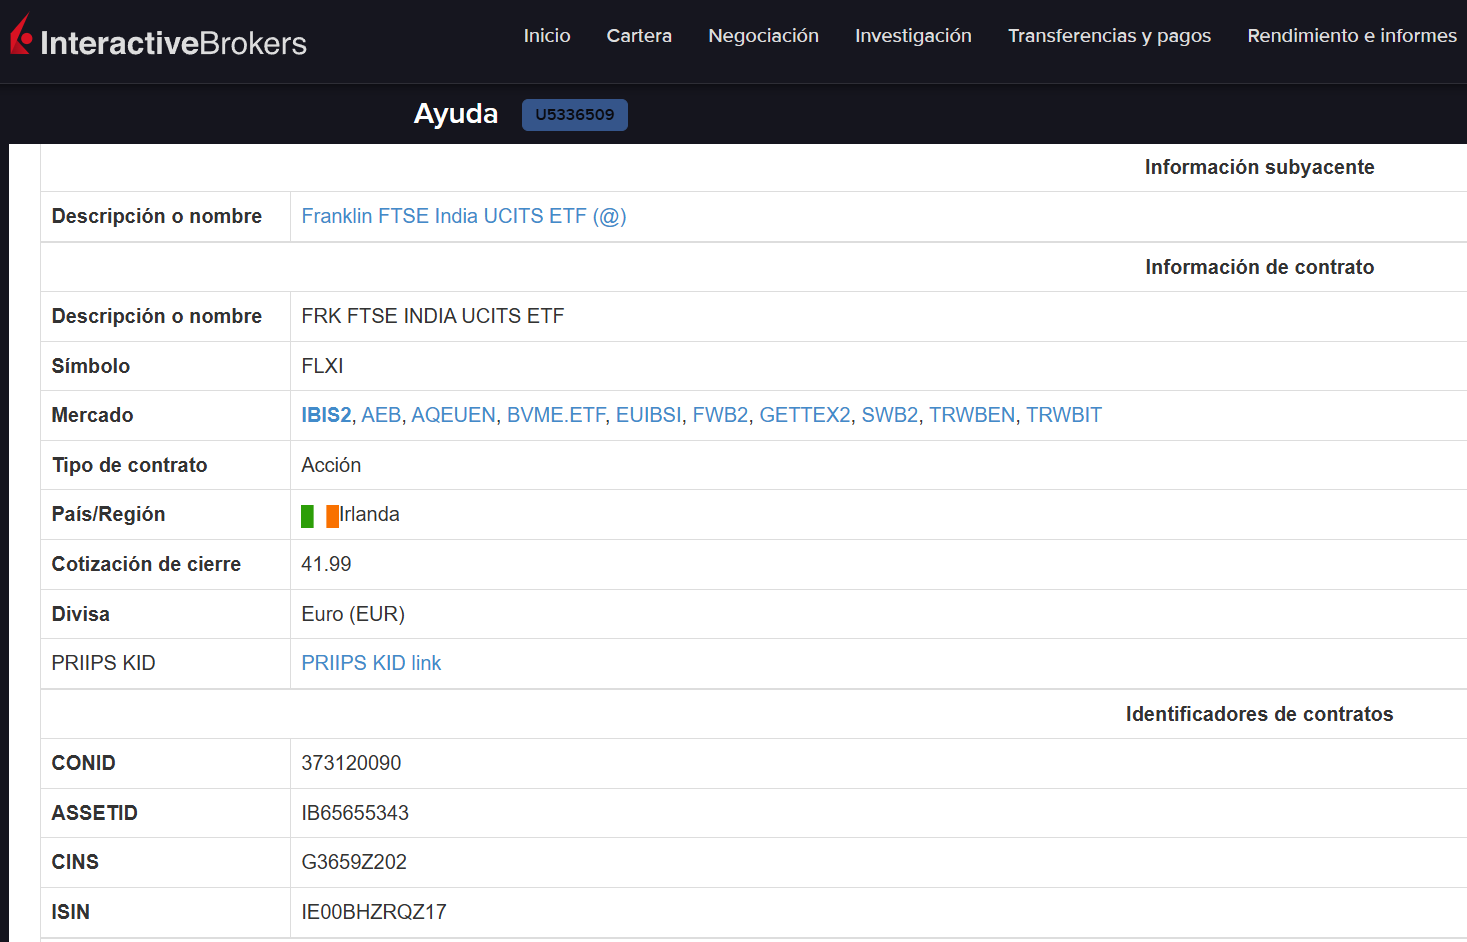Click the ISIN value IE00BHZRQZ17
Screen dimensions: 1467x942
pos(374,912)
